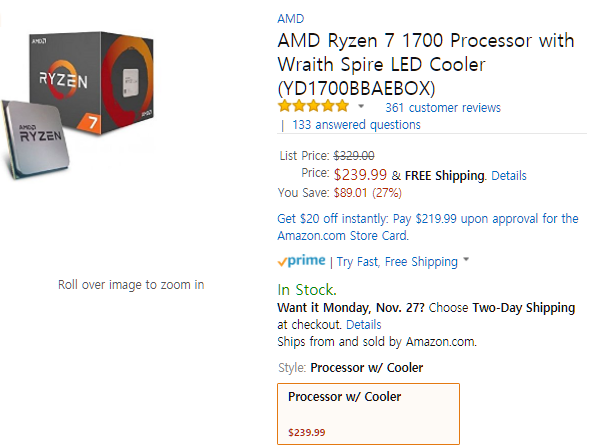Click the AMD Ryzen 7 1700 product title

pyautogui.click(x=426, y=62)
